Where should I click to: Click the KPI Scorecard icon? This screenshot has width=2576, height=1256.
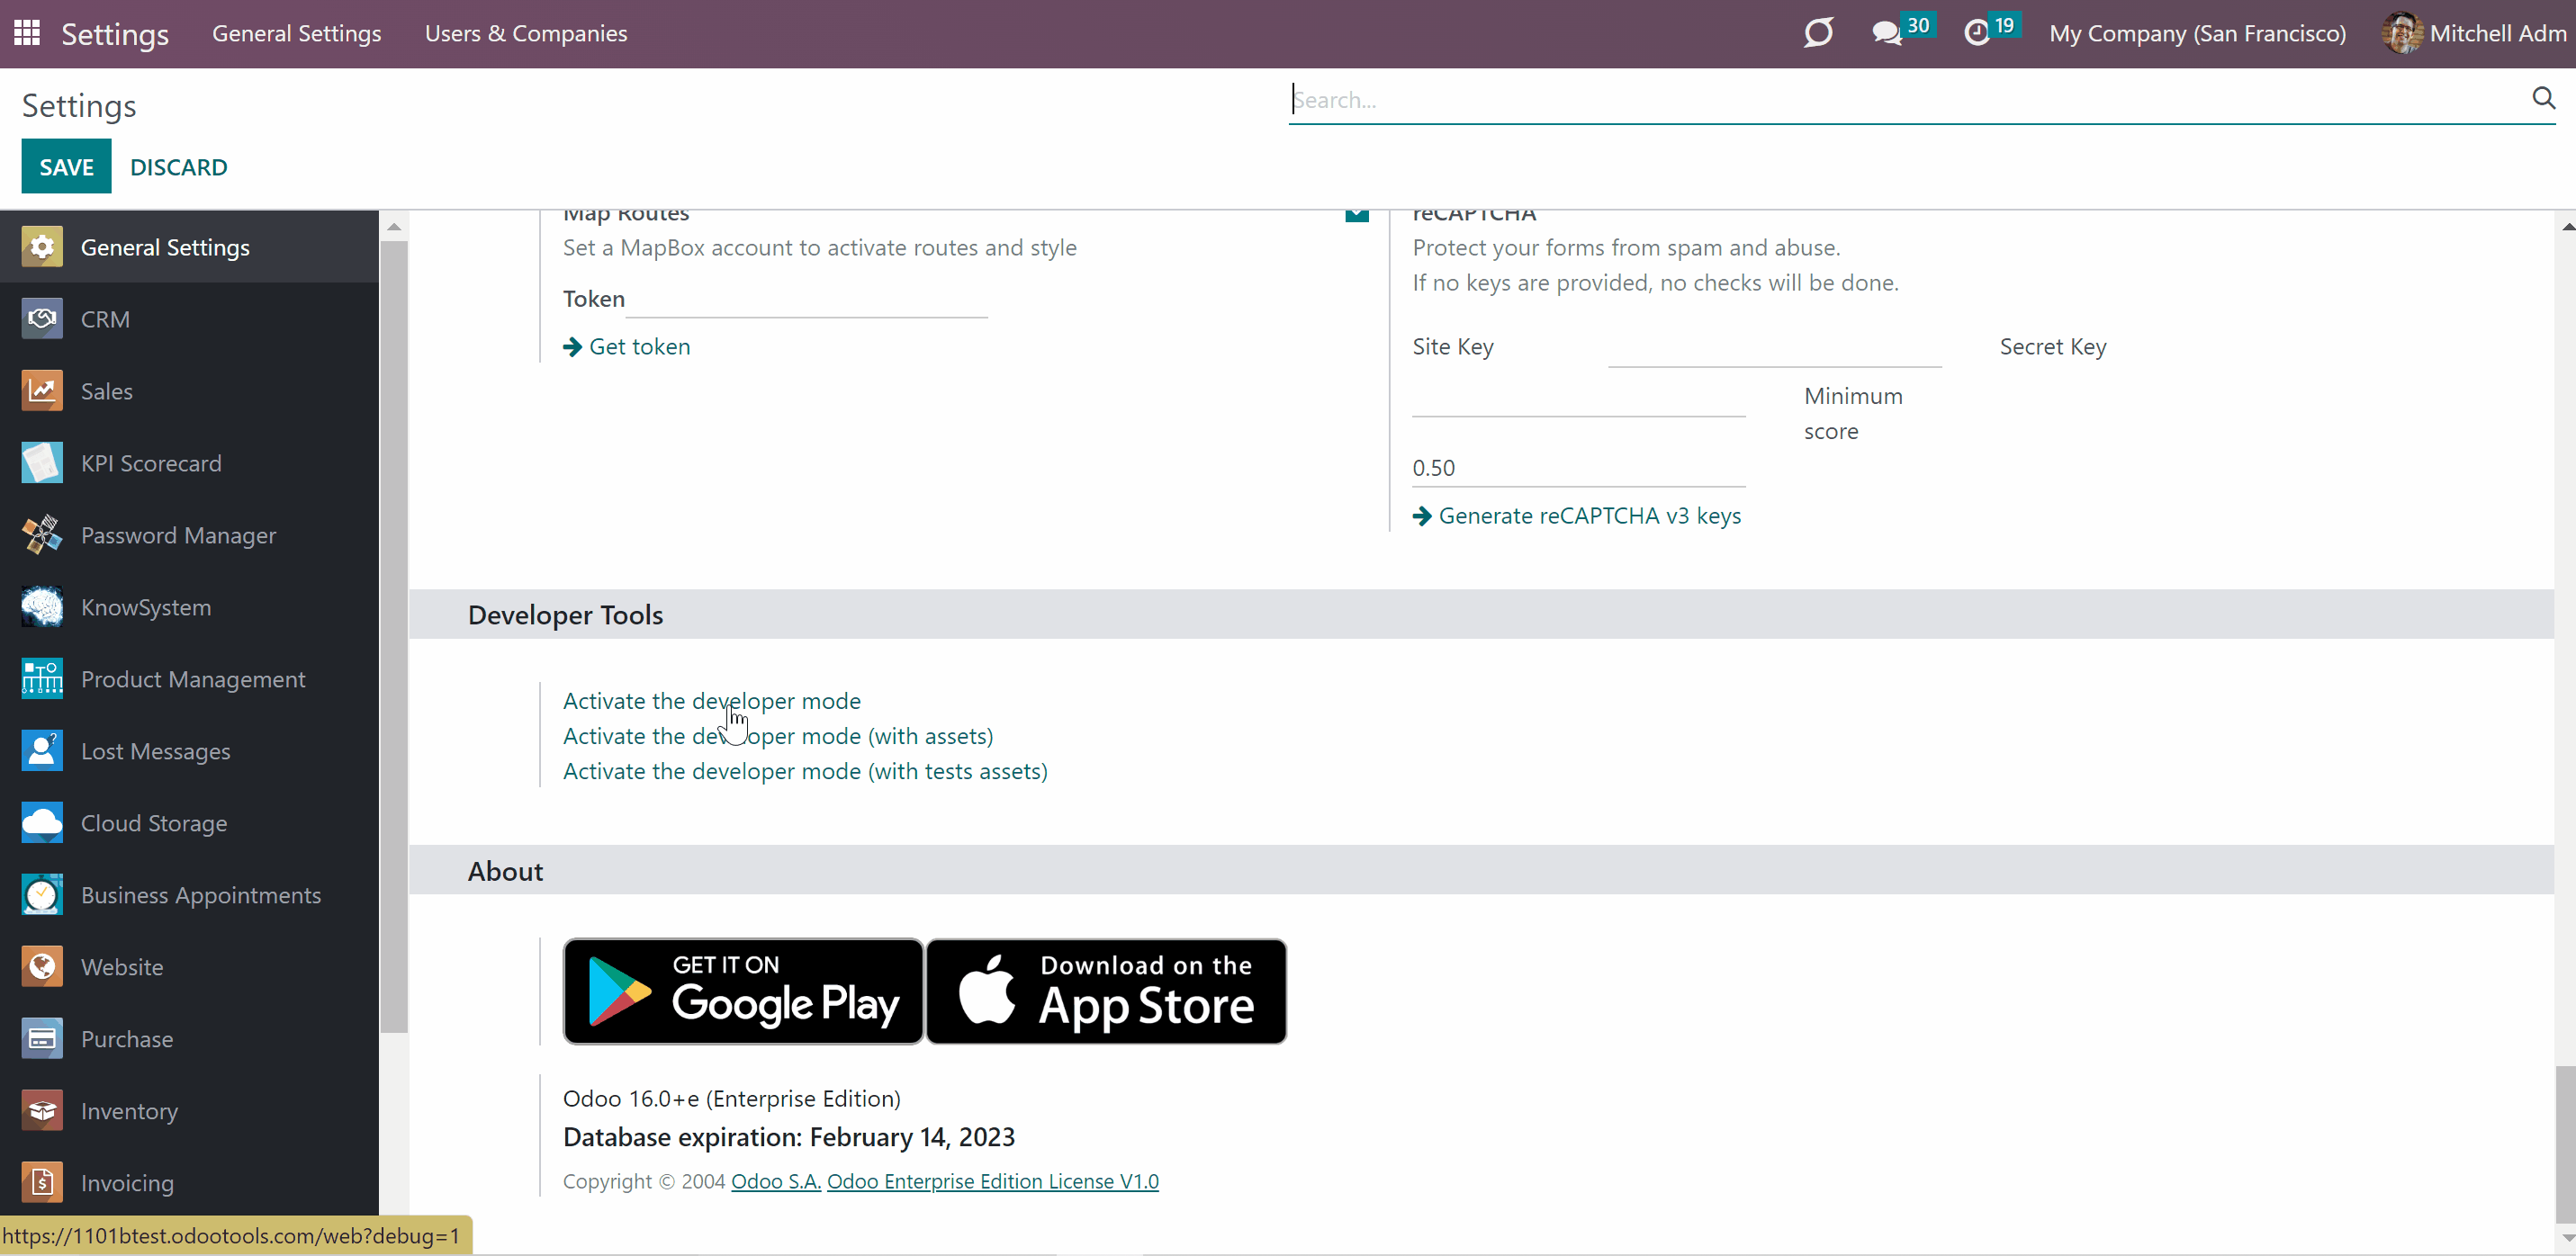click(x=42, y=463)
